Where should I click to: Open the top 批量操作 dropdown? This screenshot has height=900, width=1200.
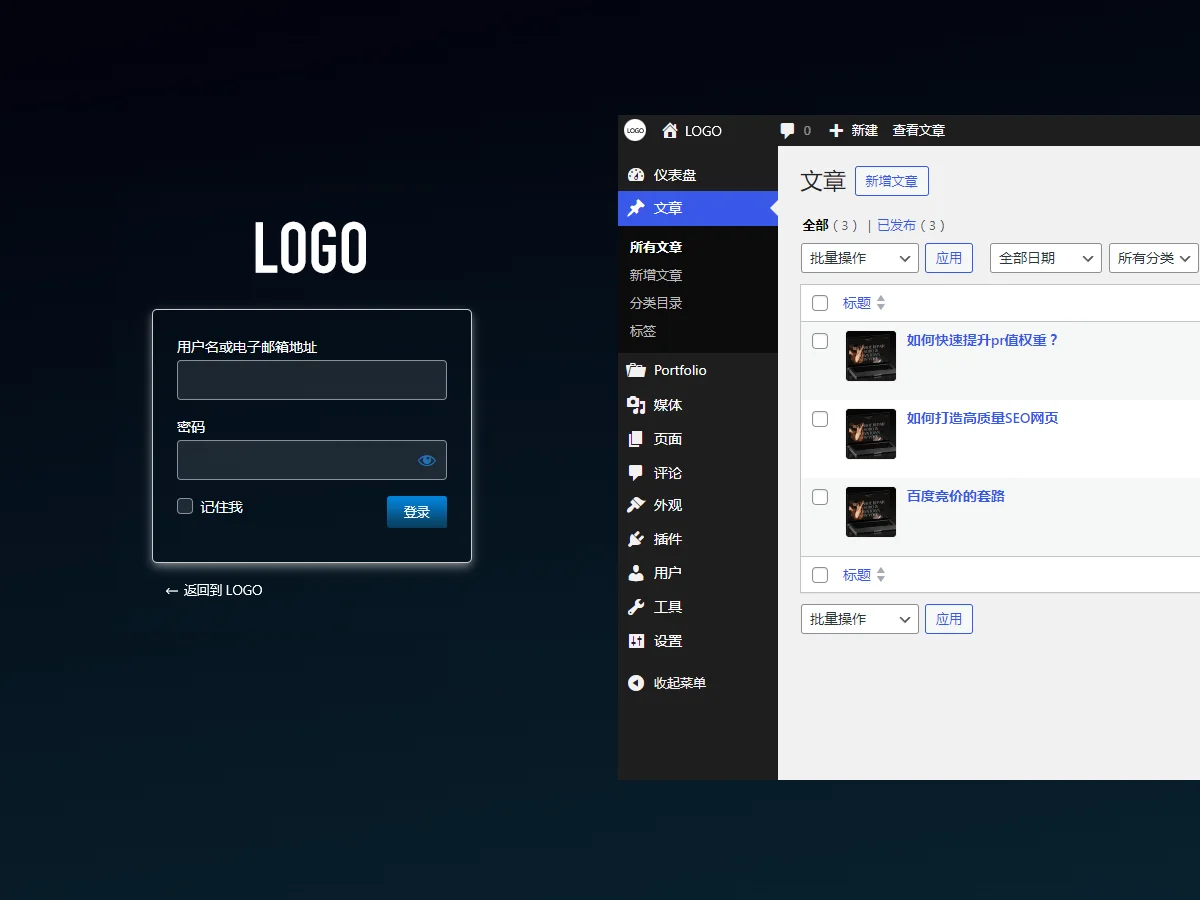pos(860,258)
